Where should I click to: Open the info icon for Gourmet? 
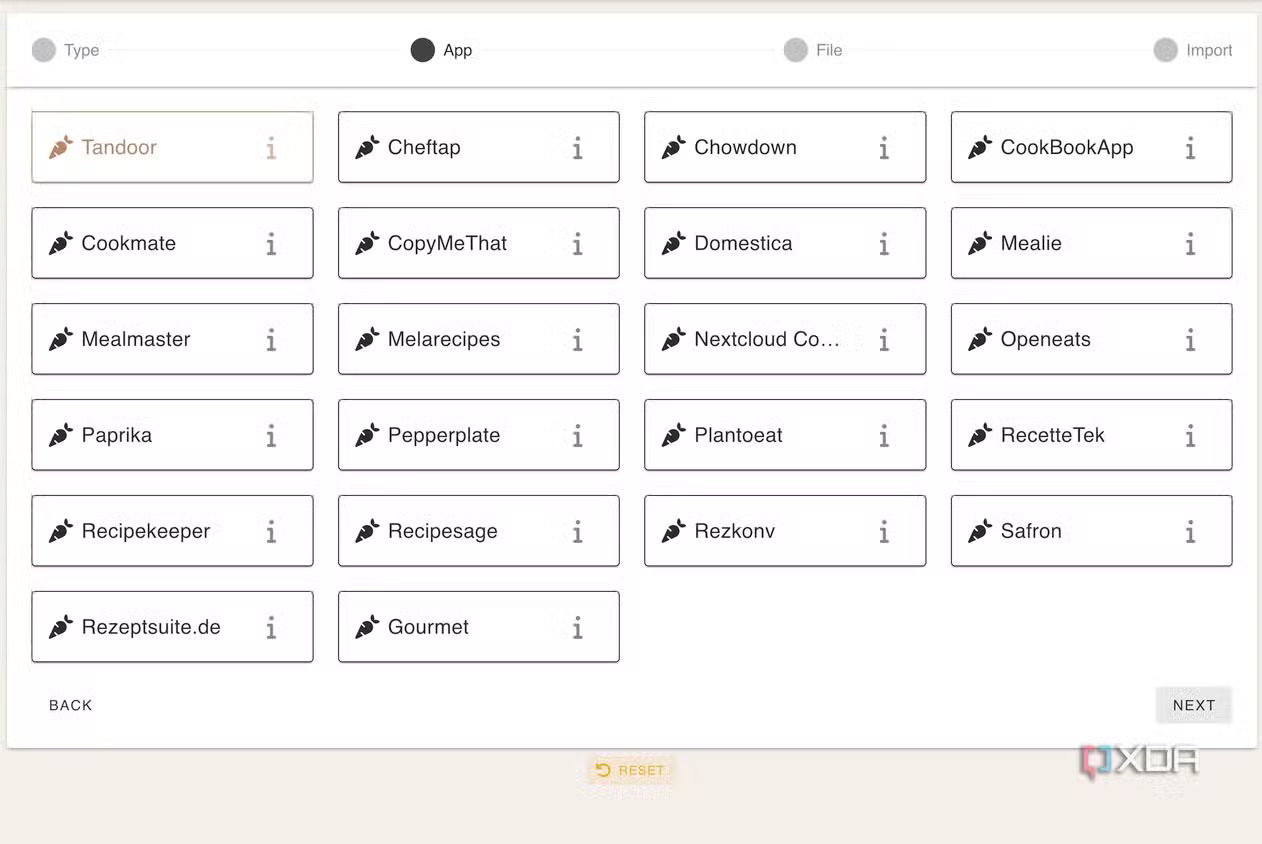[x=577, y=628]
